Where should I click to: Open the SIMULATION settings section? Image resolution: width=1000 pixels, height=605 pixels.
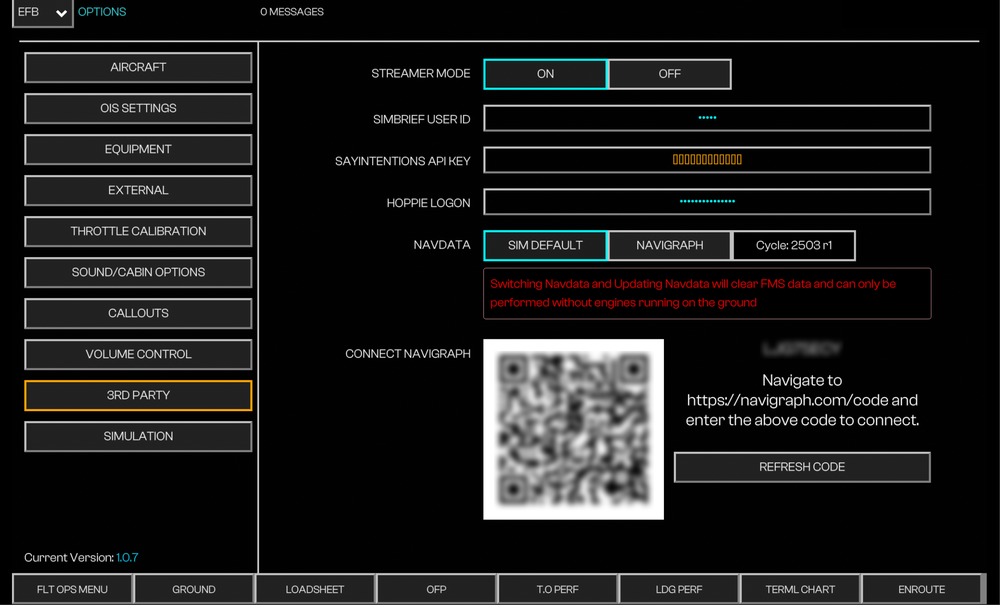[x=138, y=436]
